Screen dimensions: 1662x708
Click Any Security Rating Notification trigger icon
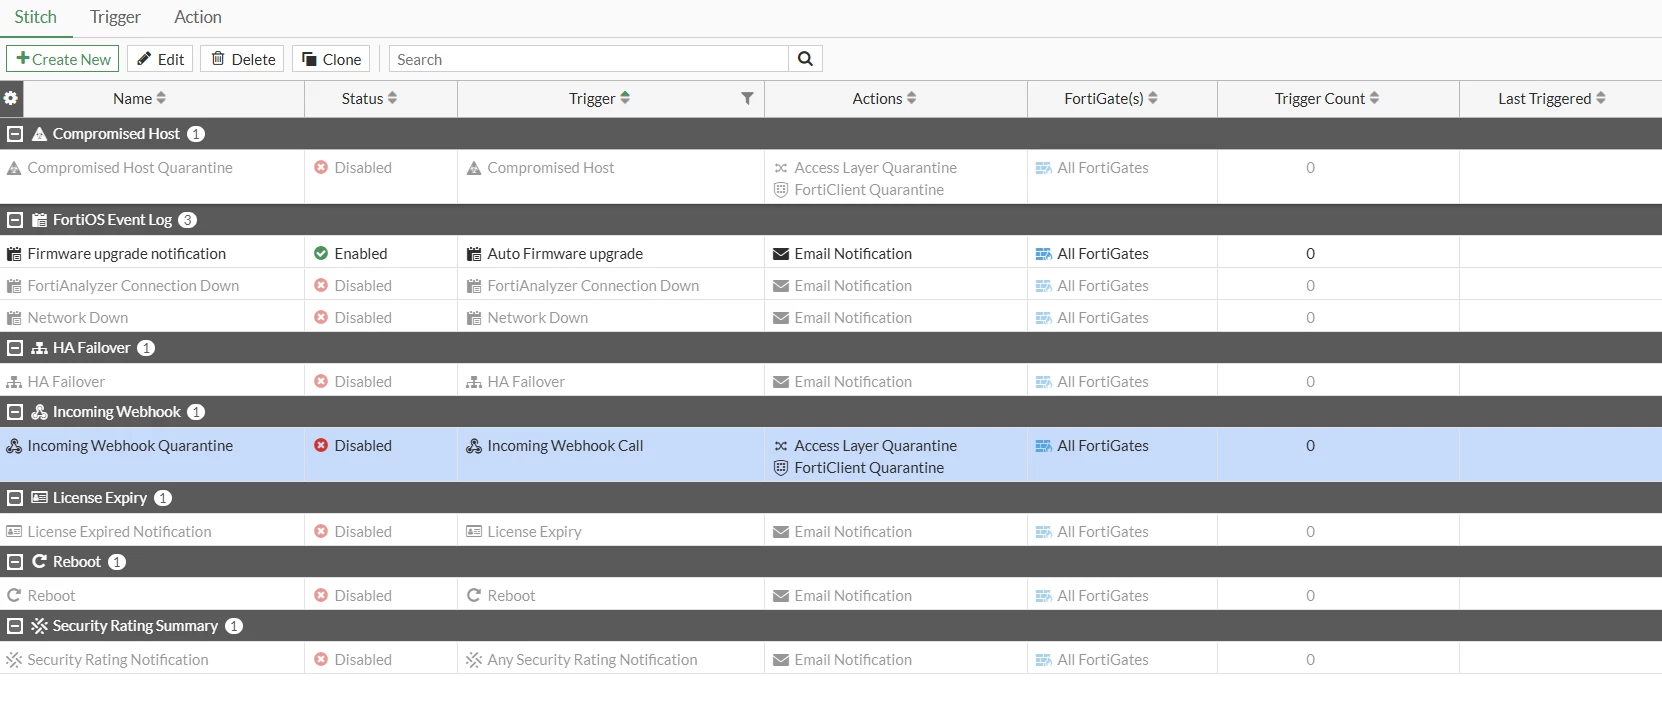[x=474, y=660]
